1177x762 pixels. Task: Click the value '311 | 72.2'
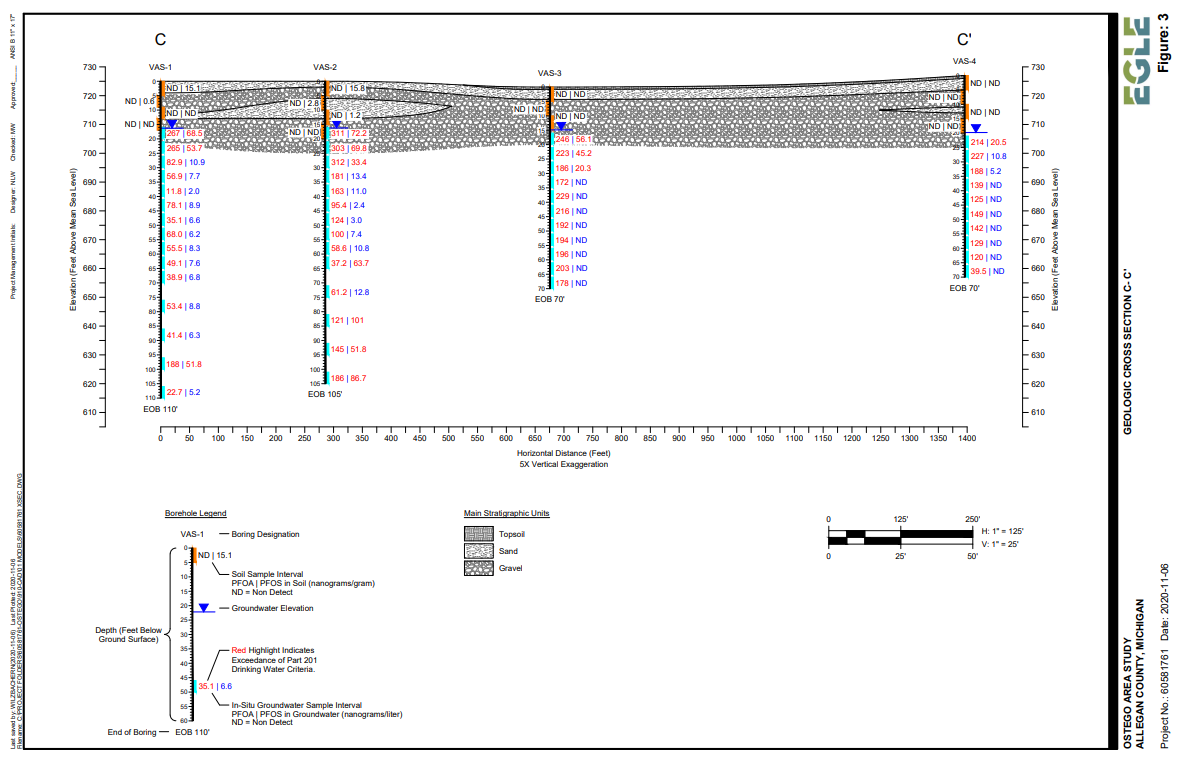(x=349, y=134)
